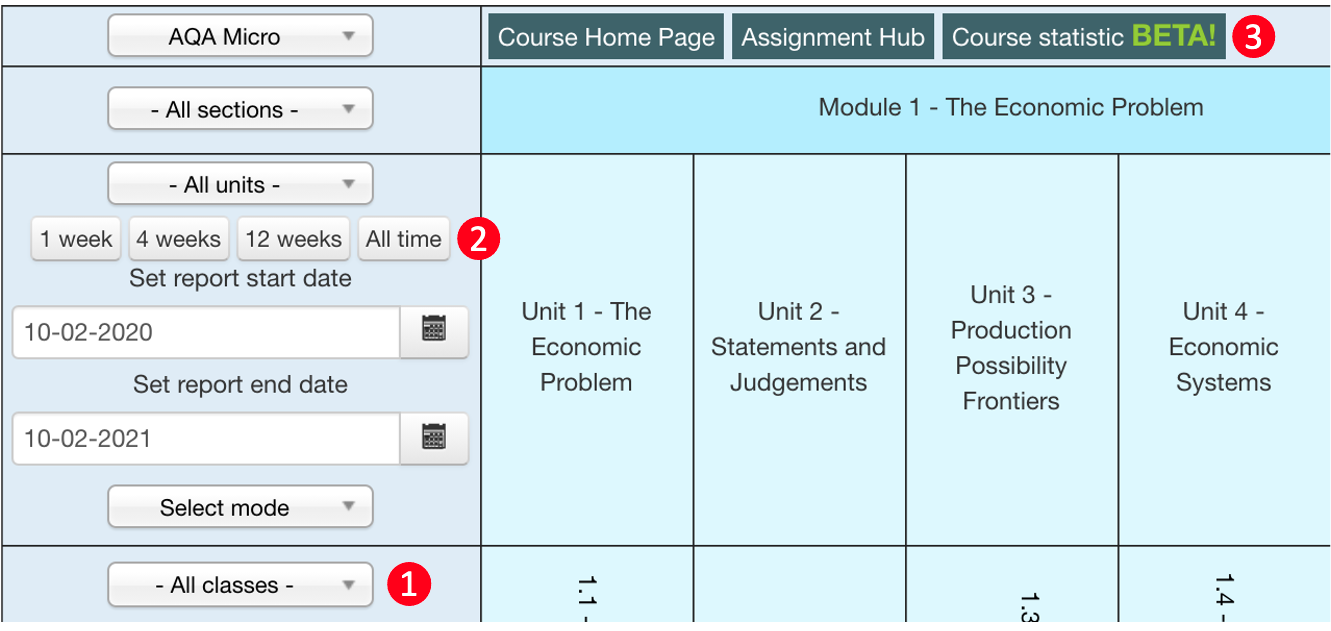Expand the All units dropdown
The width and height of the screenshot is (1331, 631).
[x=240, y=184]
